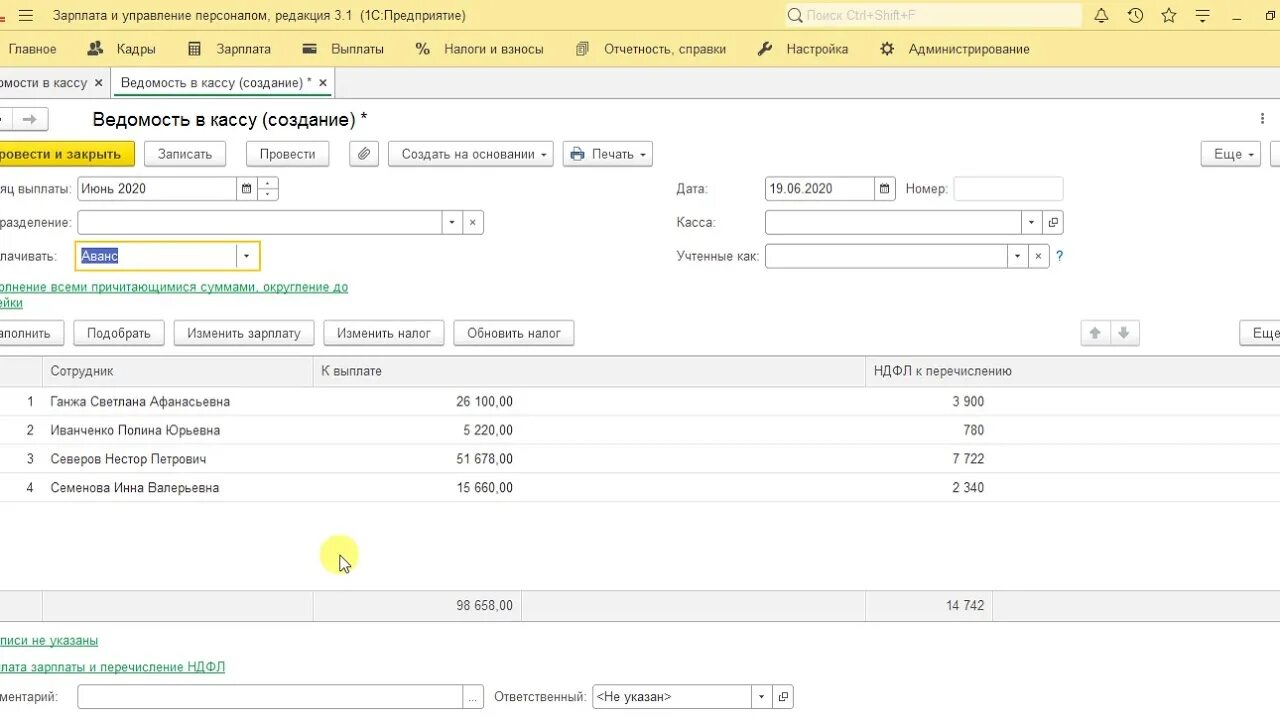Click the Провести button
Image resolution: width=1280 pixels, height=720 pixels.
(287, 154)
